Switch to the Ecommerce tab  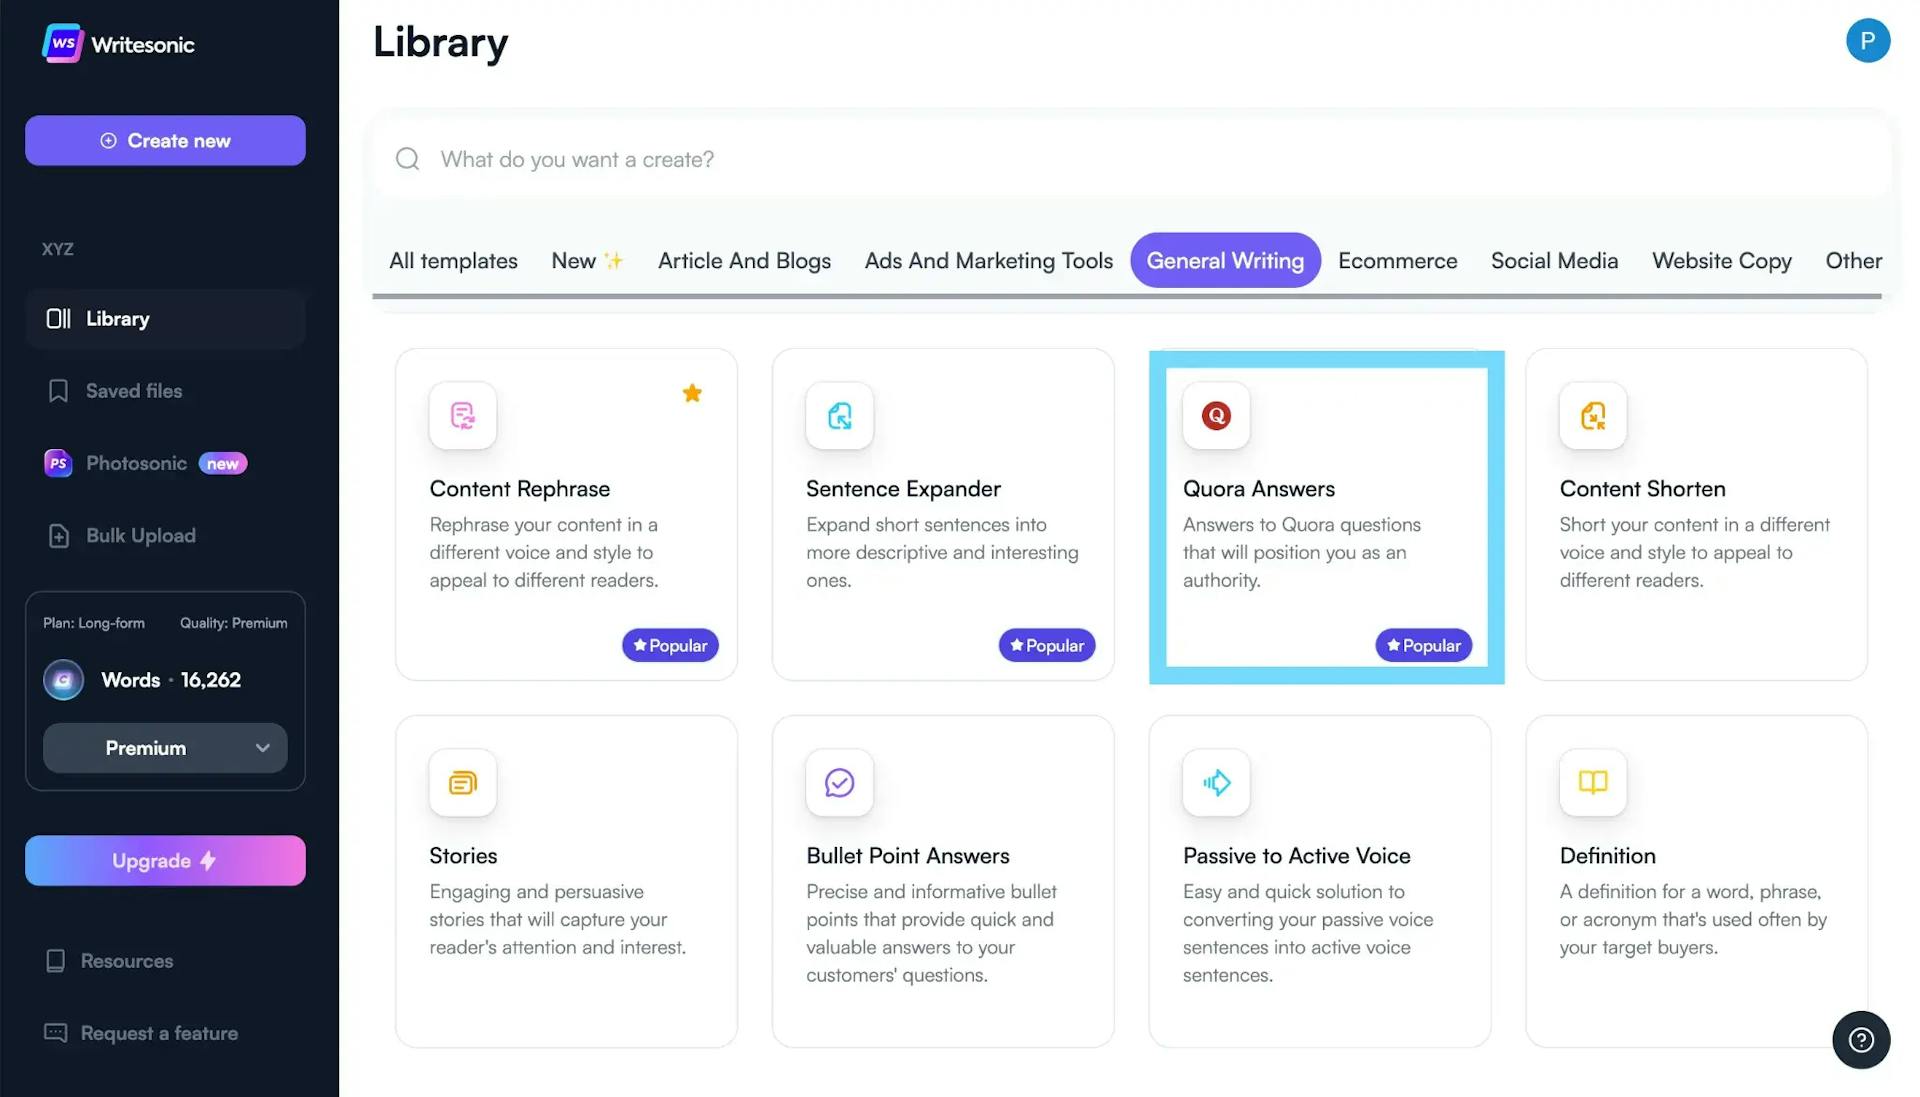point(1398,260)
